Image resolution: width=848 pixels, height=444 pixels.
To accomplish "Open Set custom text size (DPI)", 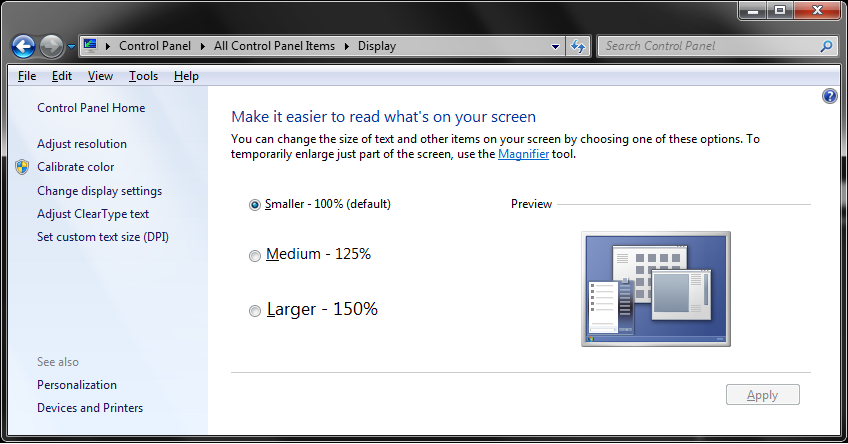I will (103, 237).
